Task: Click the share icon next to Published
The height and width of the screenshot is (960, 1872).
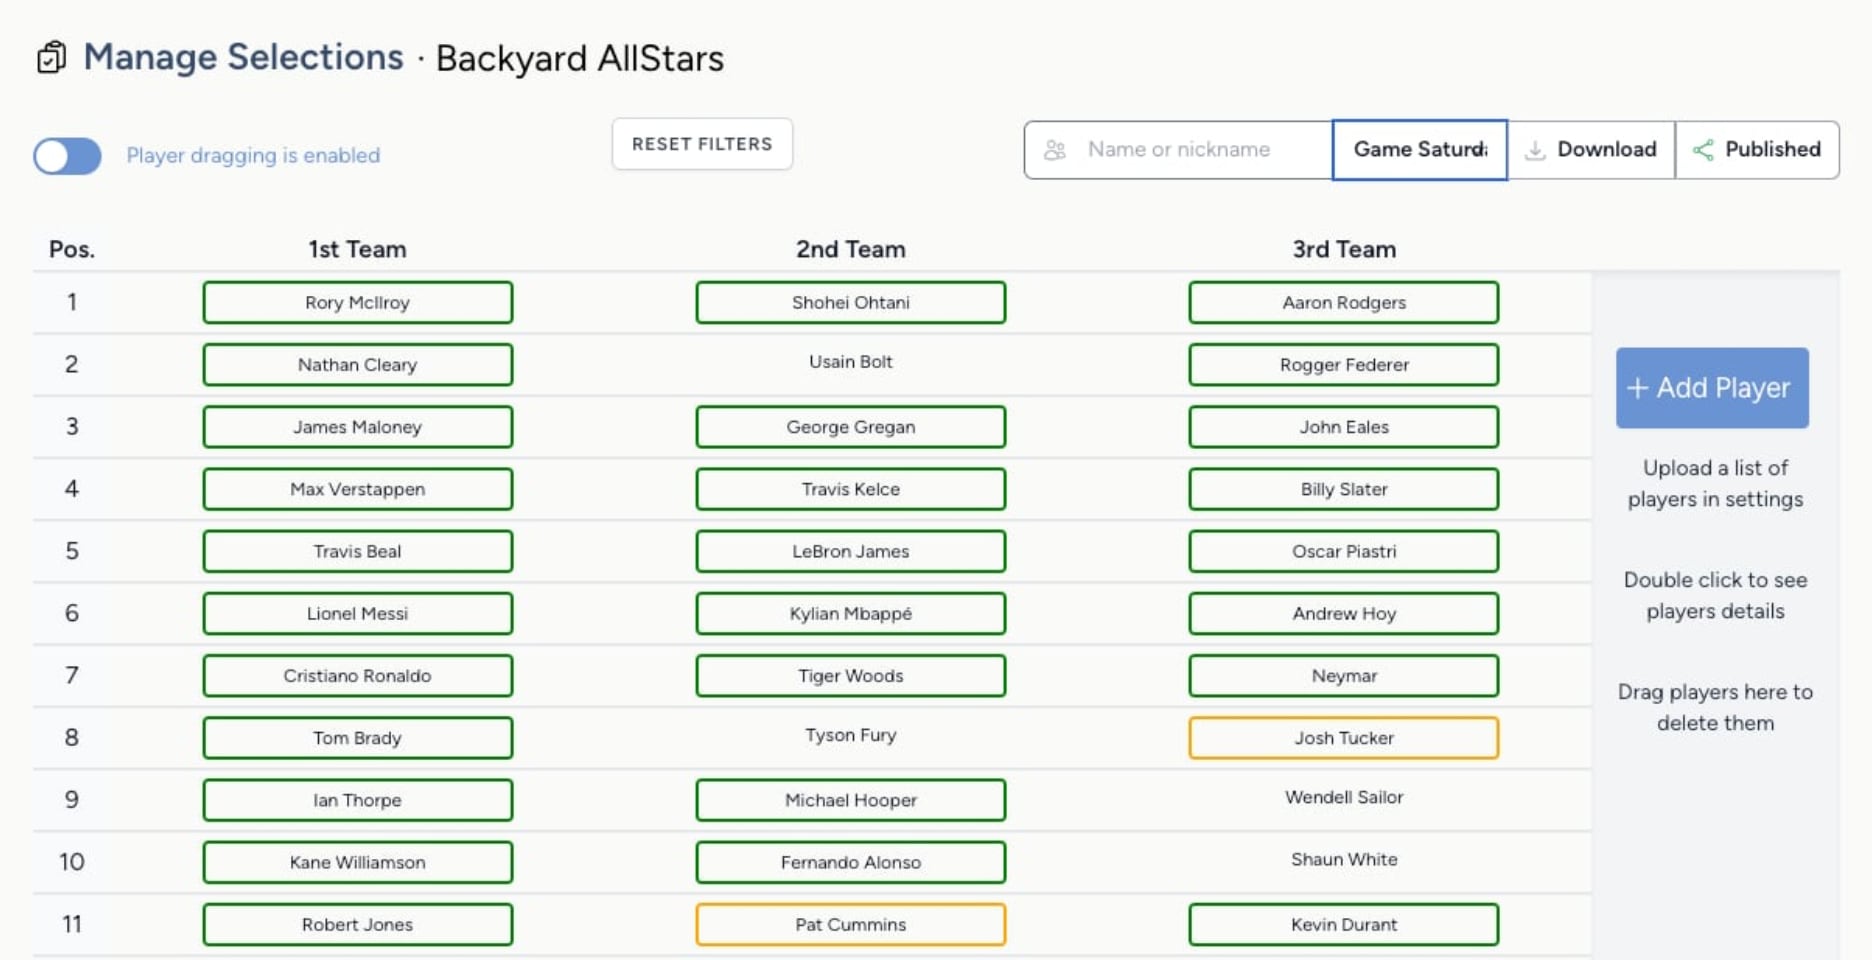Action: (1702, 150)
